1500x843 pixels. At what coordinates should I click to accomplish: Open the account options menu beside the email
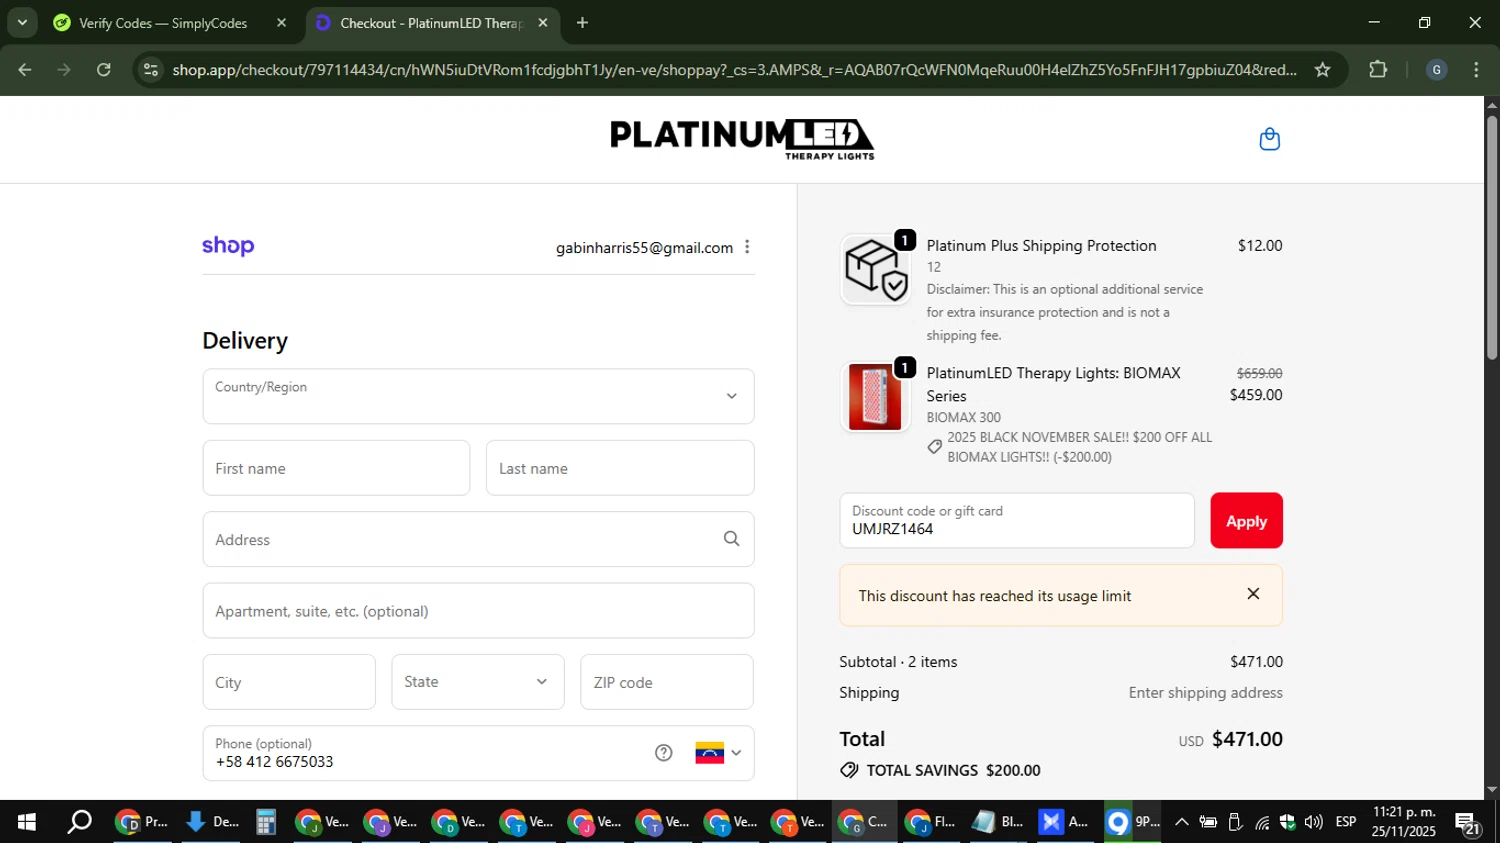pyautogui.click(x=747, y=247)
